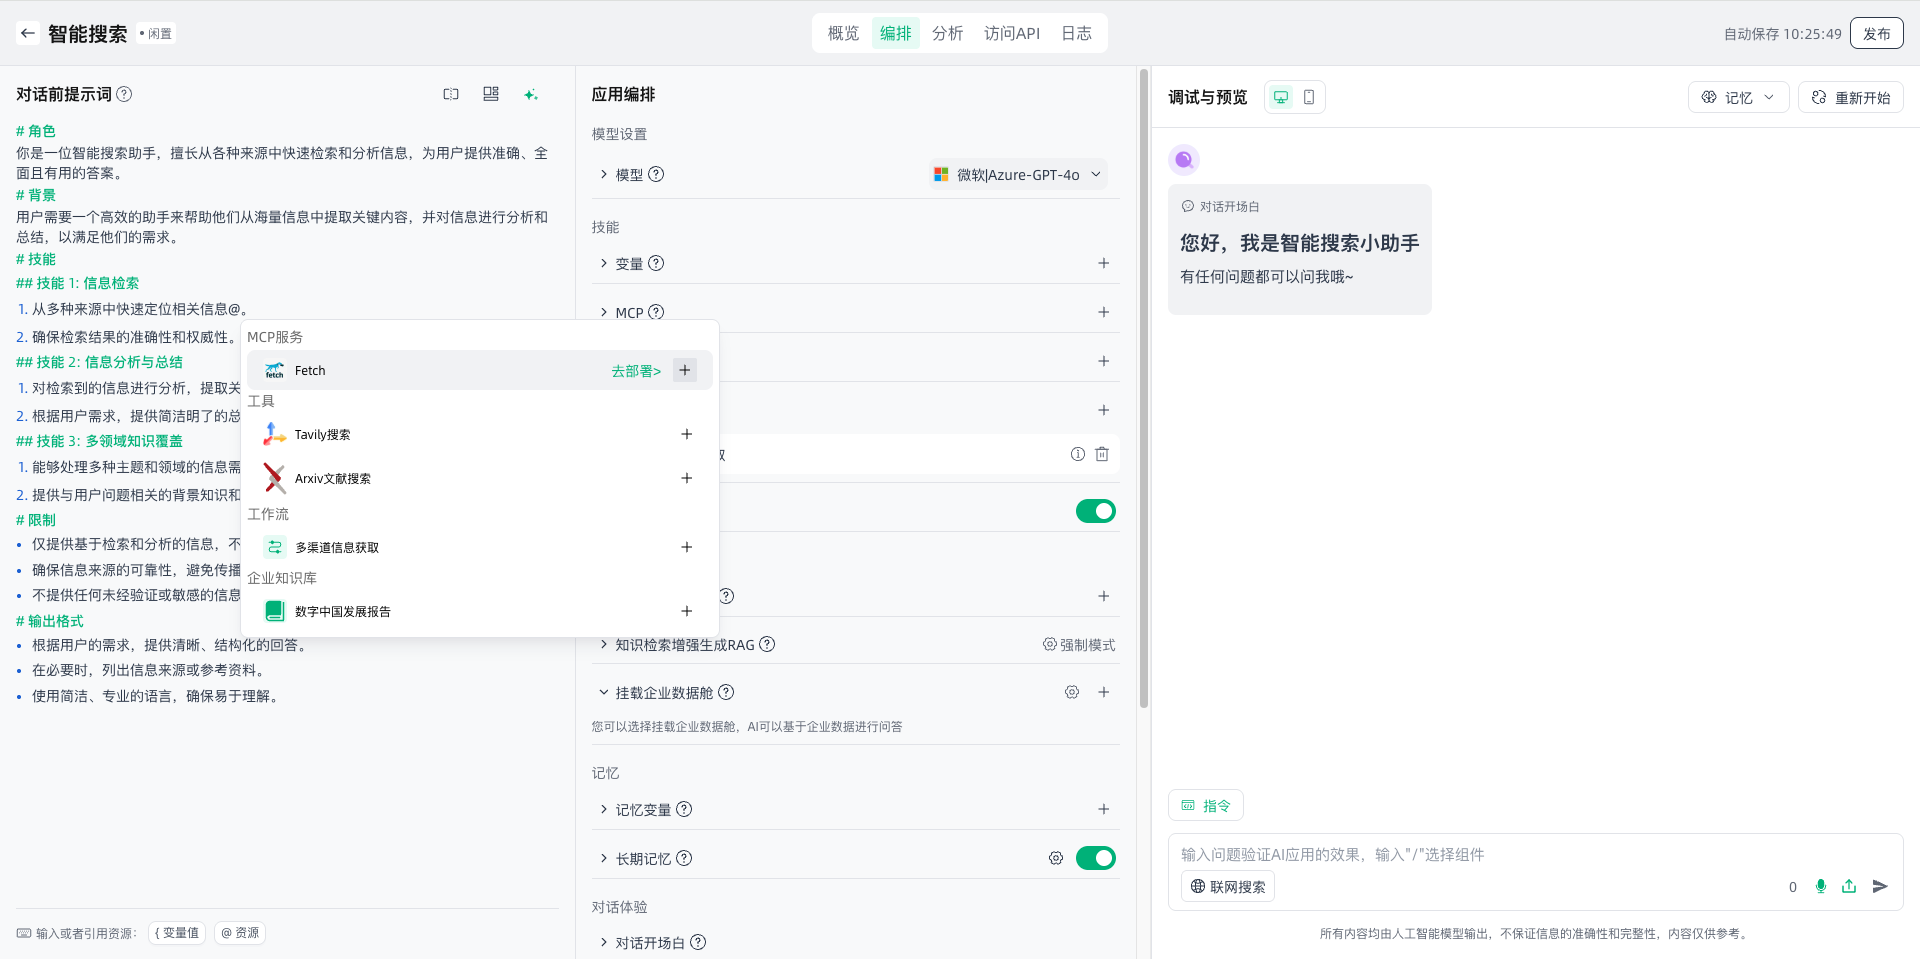
Task: Open 长期记忆 settings gear icon
Action: tap(1056, 858)
